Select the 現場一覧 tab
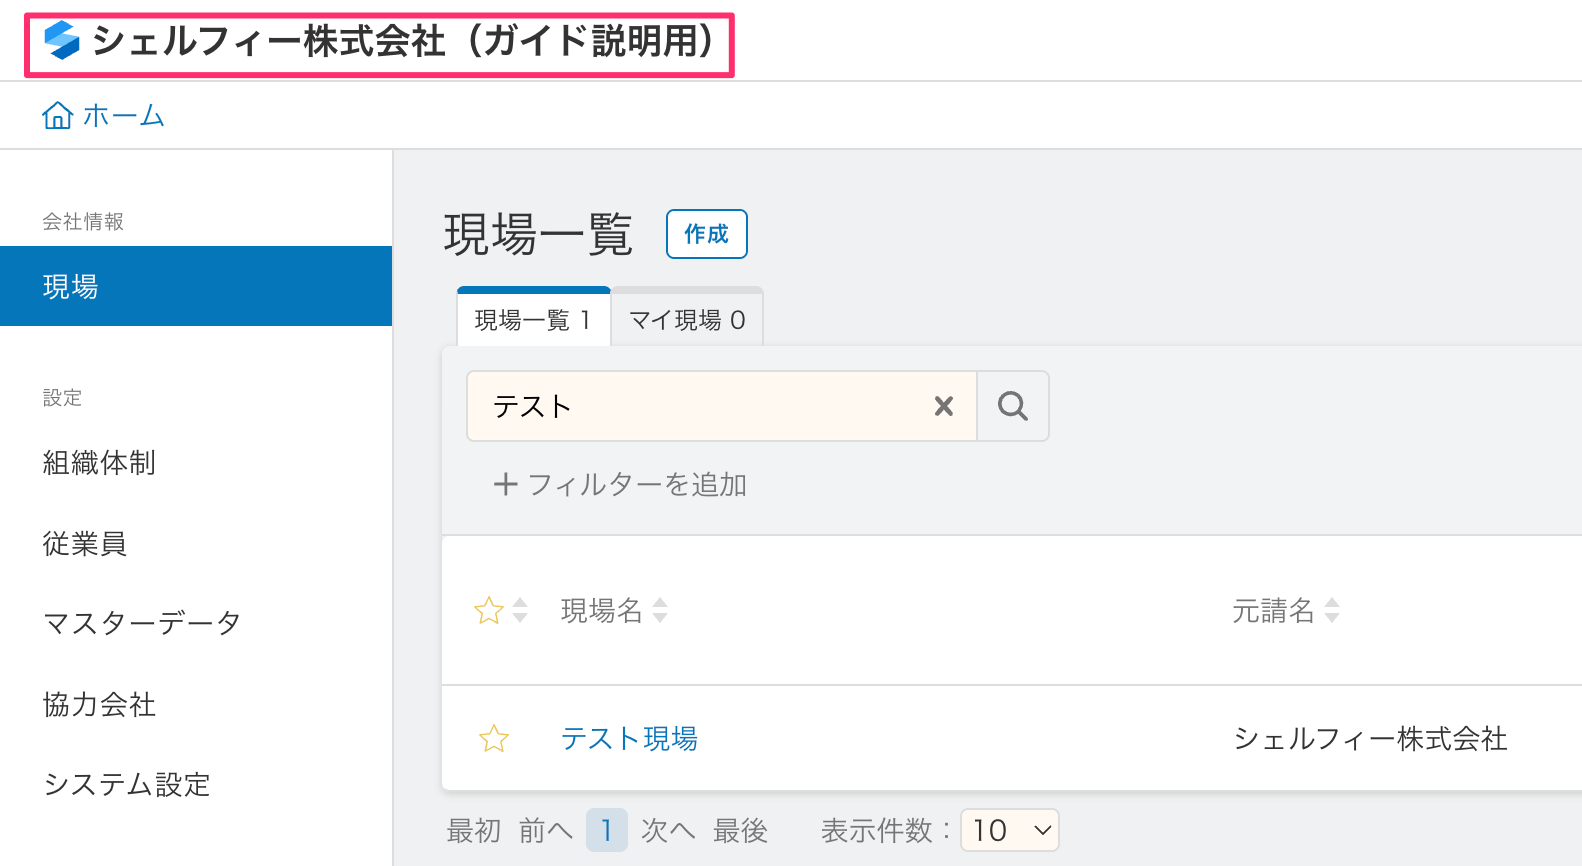The image size is (1582, 866). [533, 320]
